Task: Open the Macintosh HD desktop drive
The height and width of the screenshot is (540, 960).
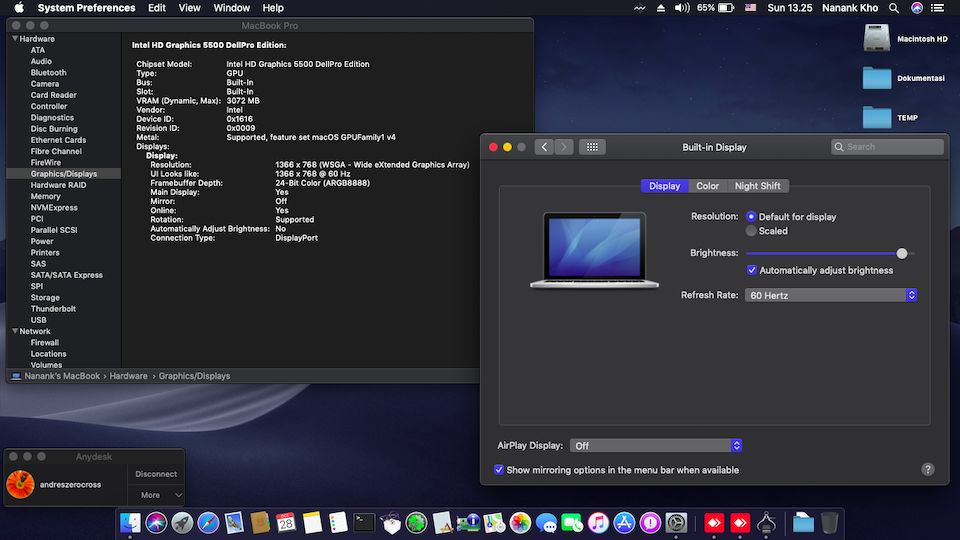Action: tap(877, 38)
